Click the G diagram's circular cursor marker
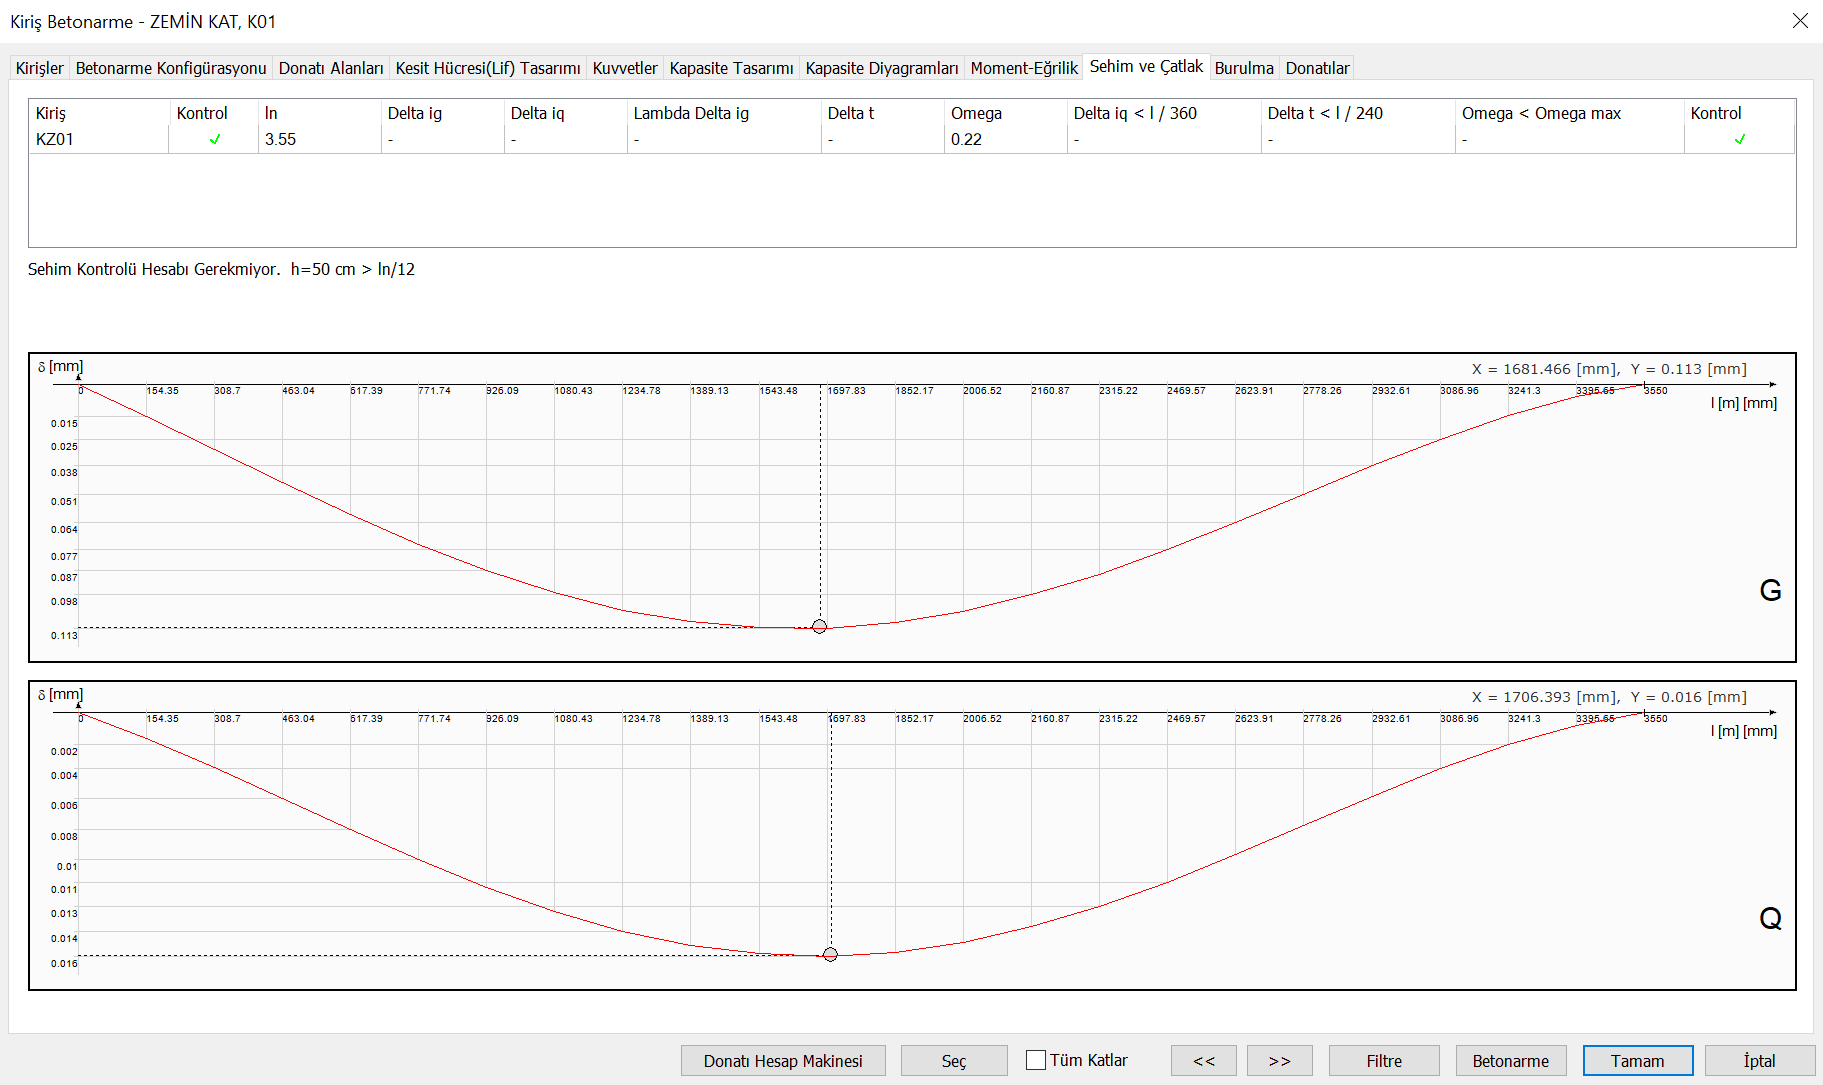Screen dimensions: 1823x1085 [x=819, y=627]
